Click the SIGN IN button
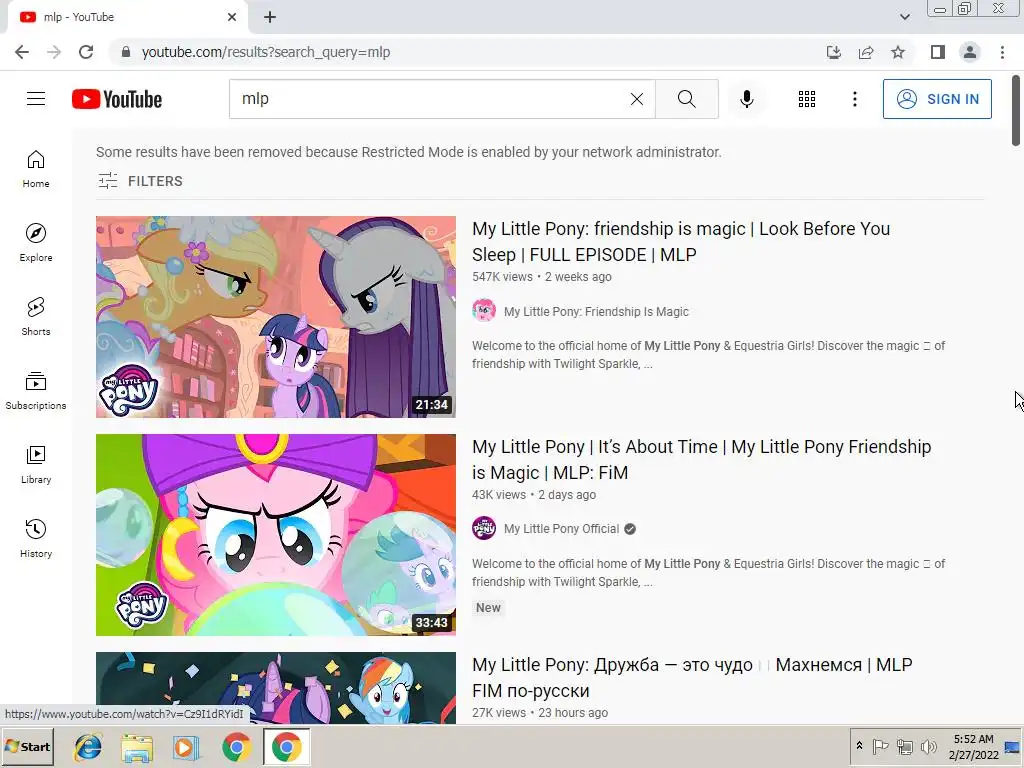The width and height of the screenshot is (1024, 768). coord(937,99)
